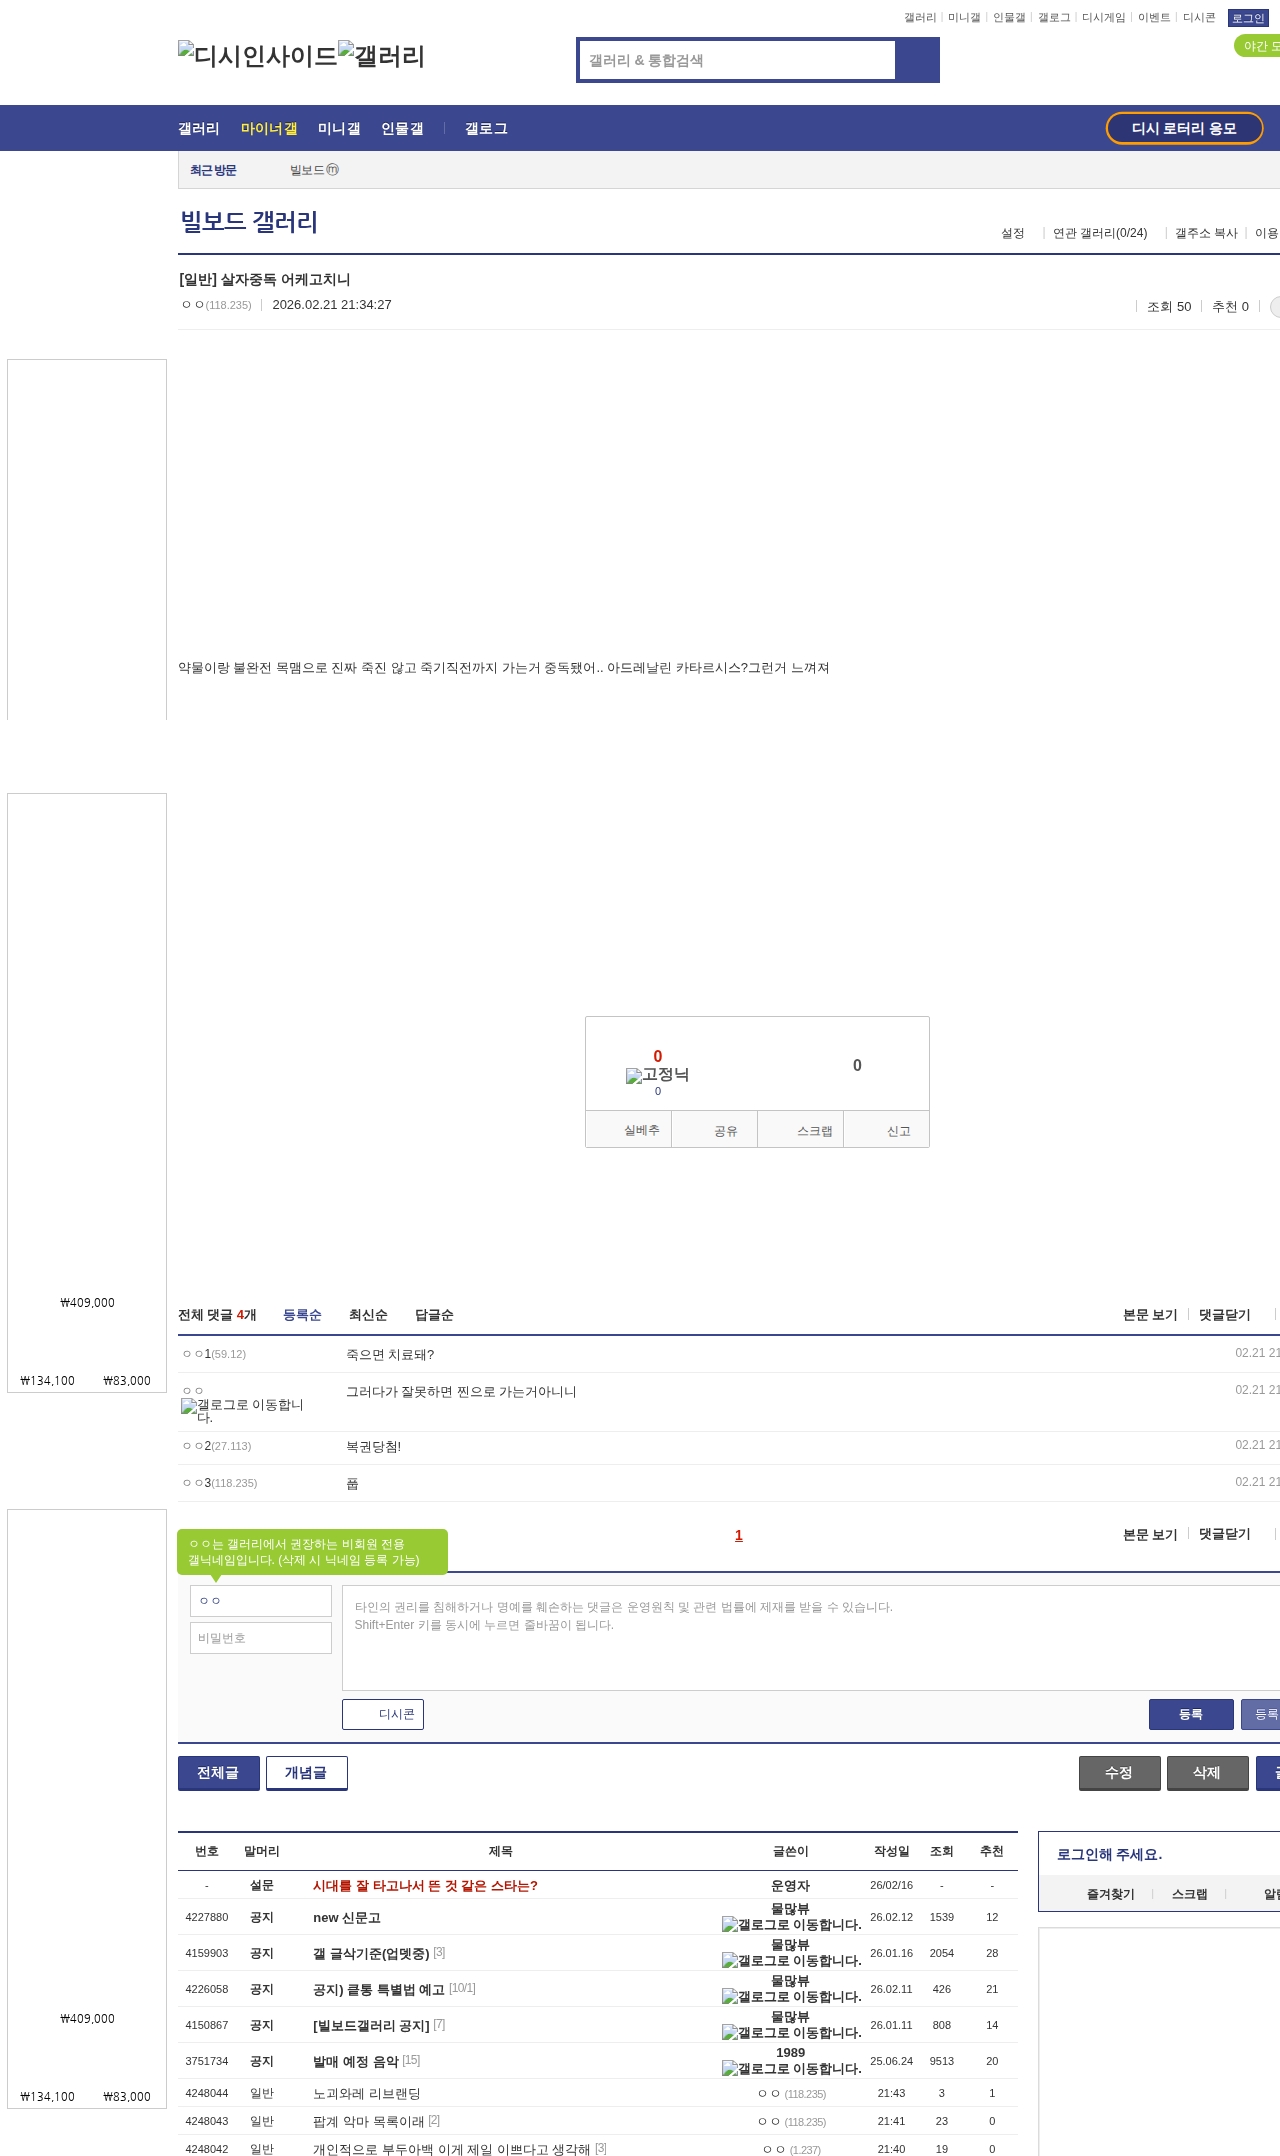Viewport: 1280px width, 2156px height.
Task: Click the gallog icon under the second commenter
Action: pyautogui.click(x=189, y=1406)
